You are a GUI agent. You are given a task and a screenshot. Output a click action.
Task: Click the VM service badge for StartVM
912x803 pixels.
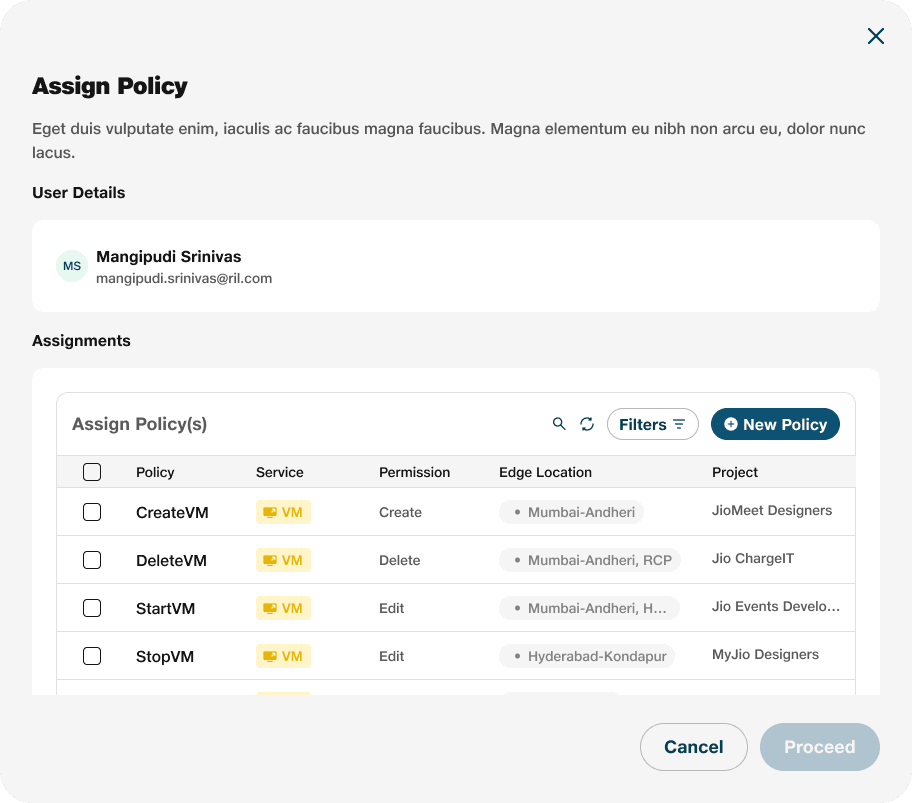pos(283,608)
